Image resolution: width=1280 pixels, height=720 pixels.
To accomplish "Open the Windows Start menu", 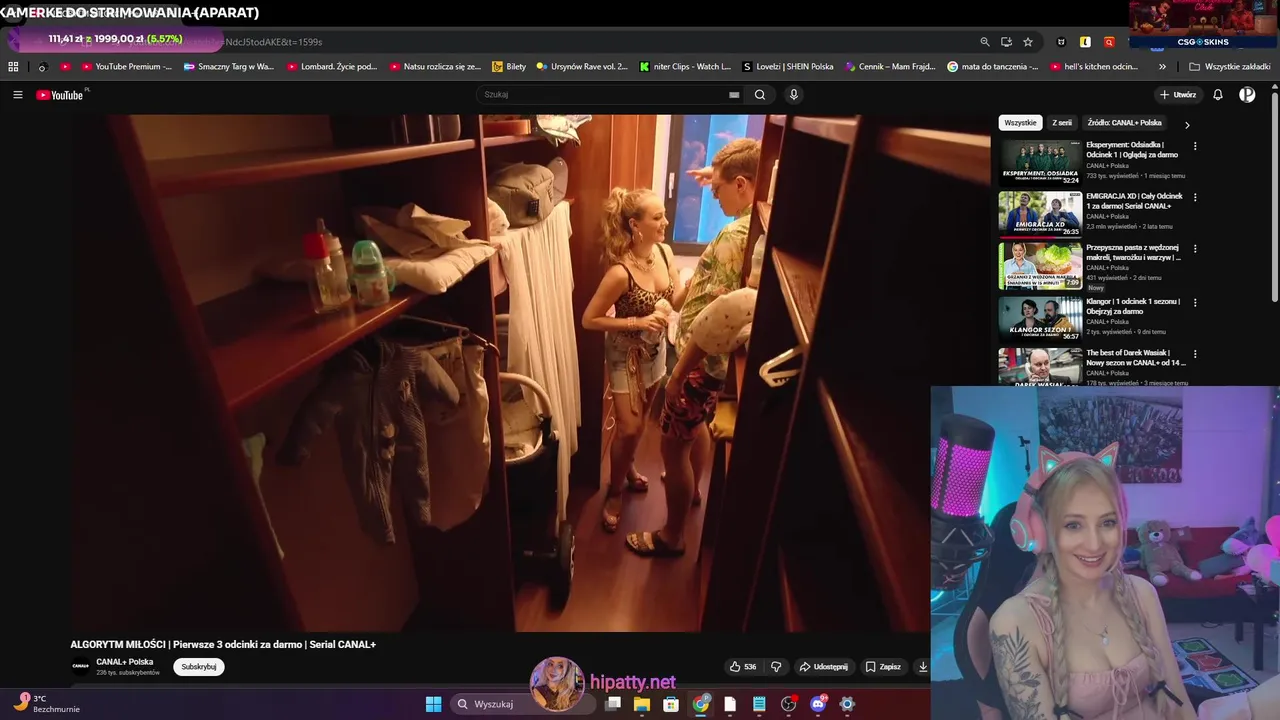I will coord(433,704).
